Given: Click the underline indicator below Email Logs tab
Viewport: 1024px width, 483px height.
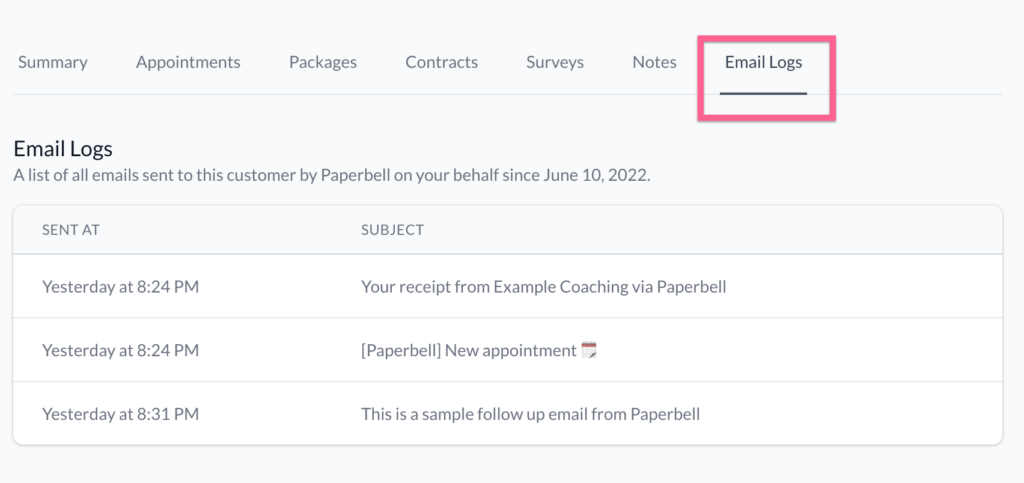Looking at the screenshot, I should coord(763,93).
